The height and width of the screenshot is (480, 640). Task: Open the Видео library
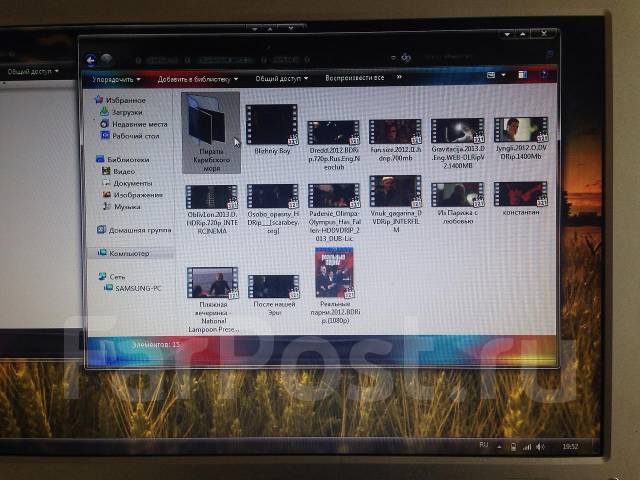(x=104, y=171)
